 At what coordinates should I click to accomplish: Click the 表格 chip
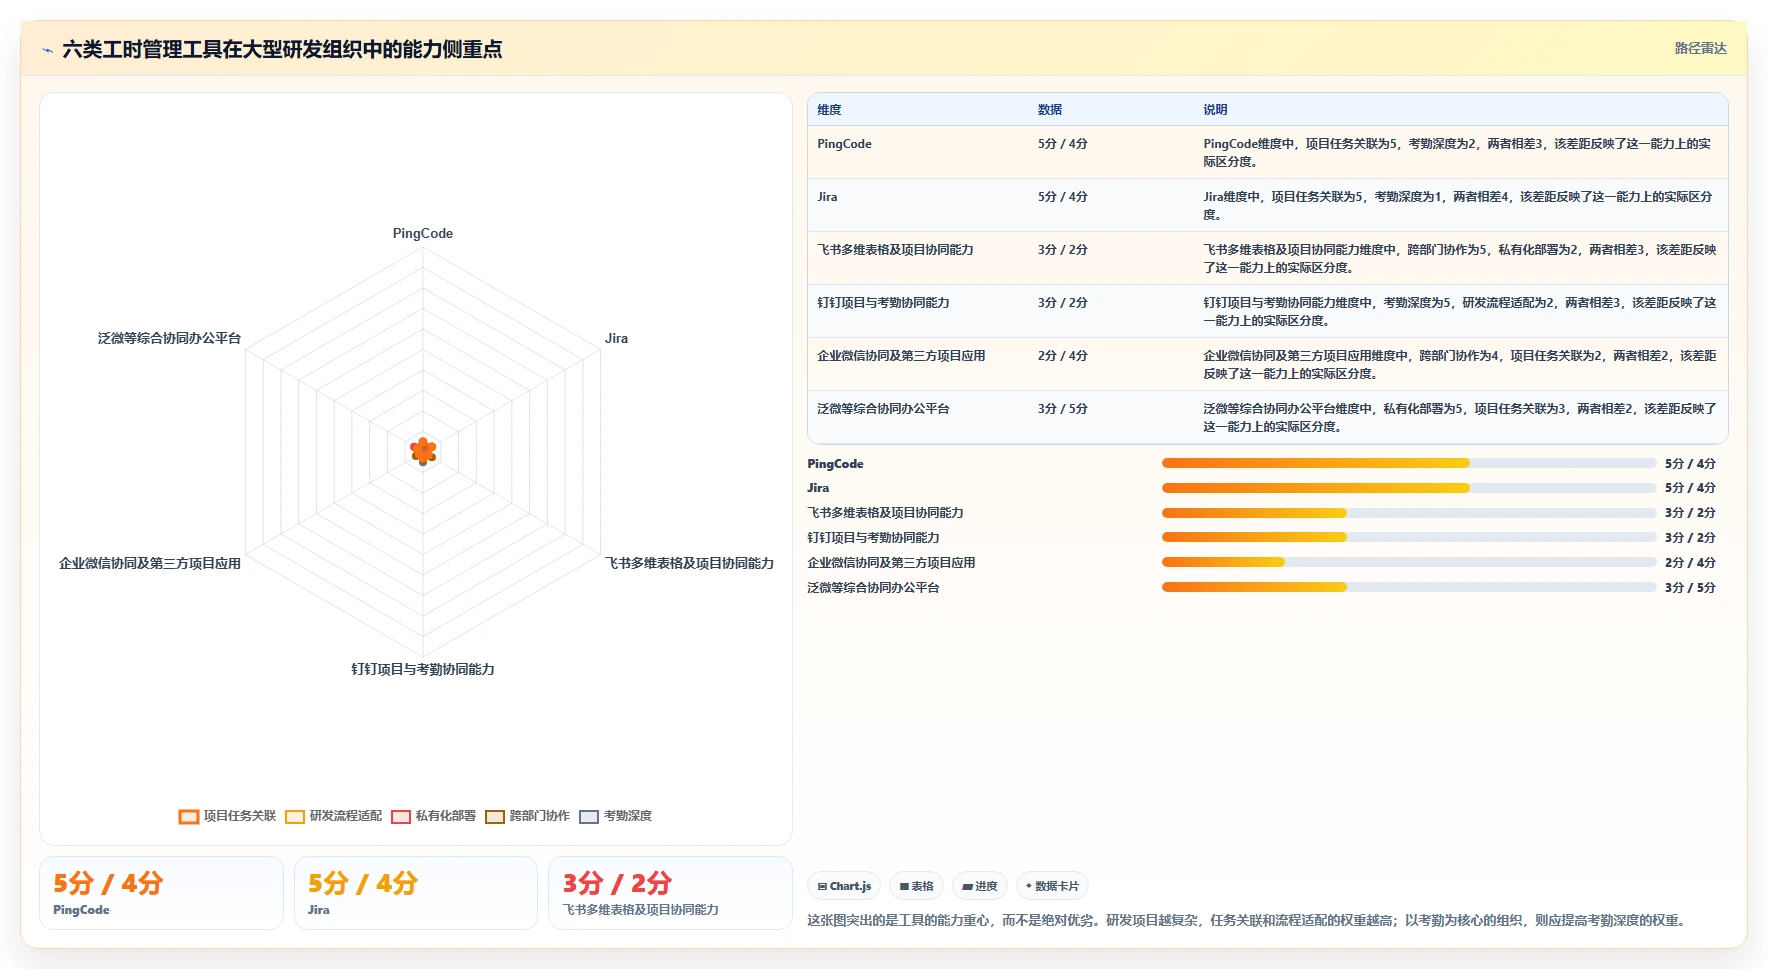[x=916, y=886]
